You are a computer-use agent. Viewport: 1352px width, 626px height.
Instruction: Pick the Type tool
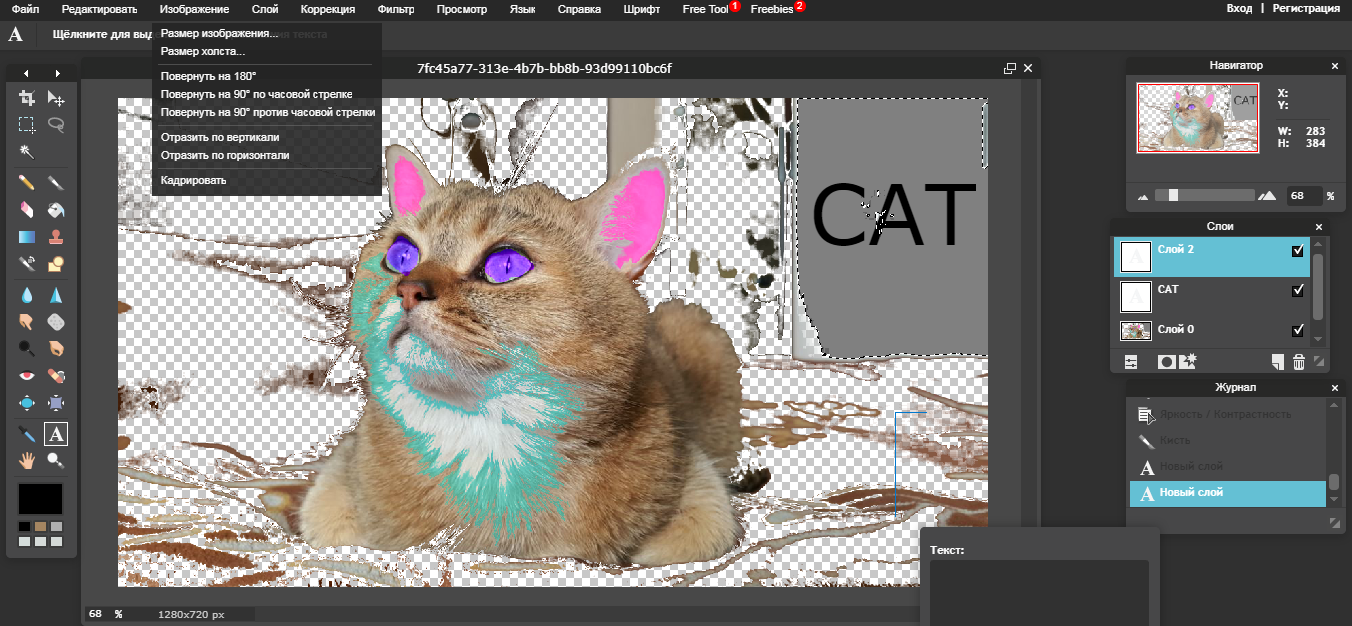point(57,434)
